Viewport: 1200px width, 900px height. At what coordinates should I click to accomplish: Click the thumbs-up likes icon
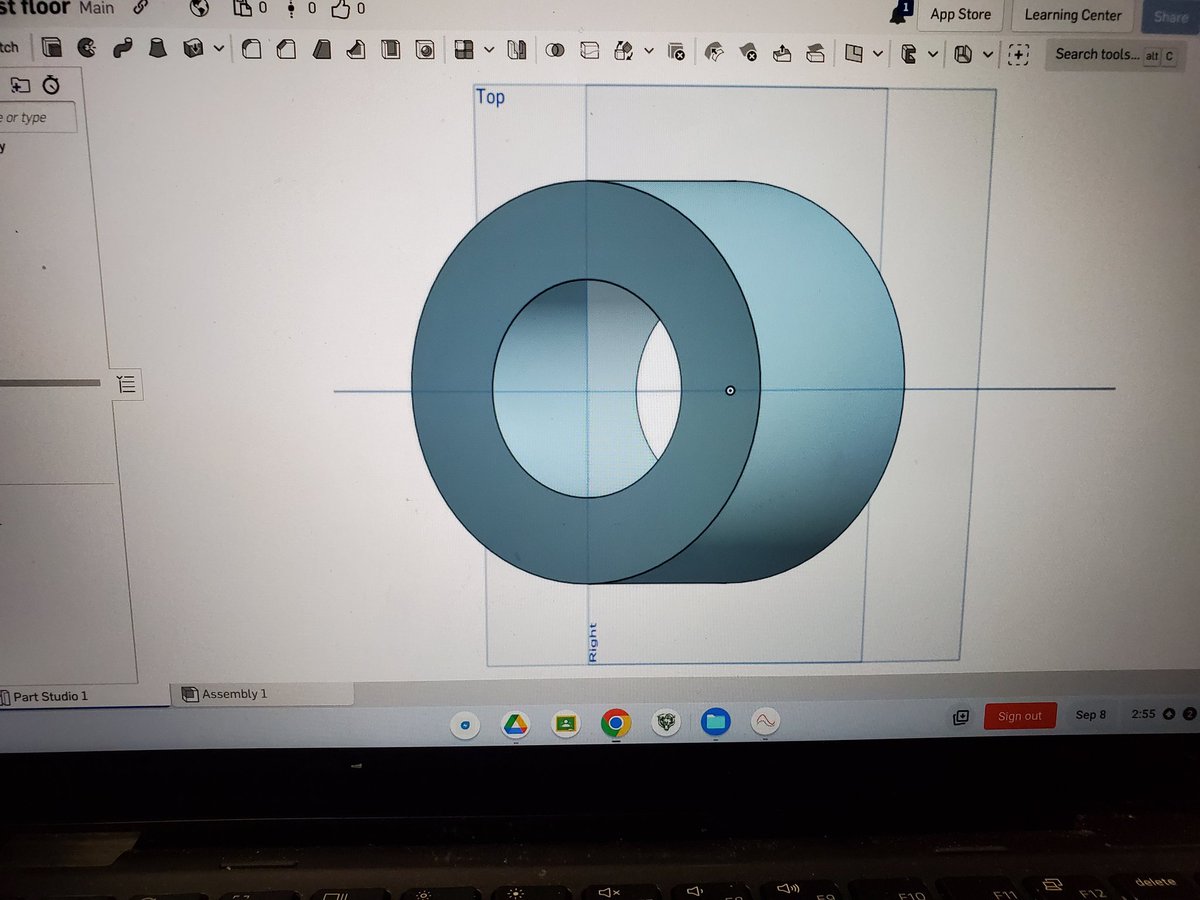pos(341,10)
